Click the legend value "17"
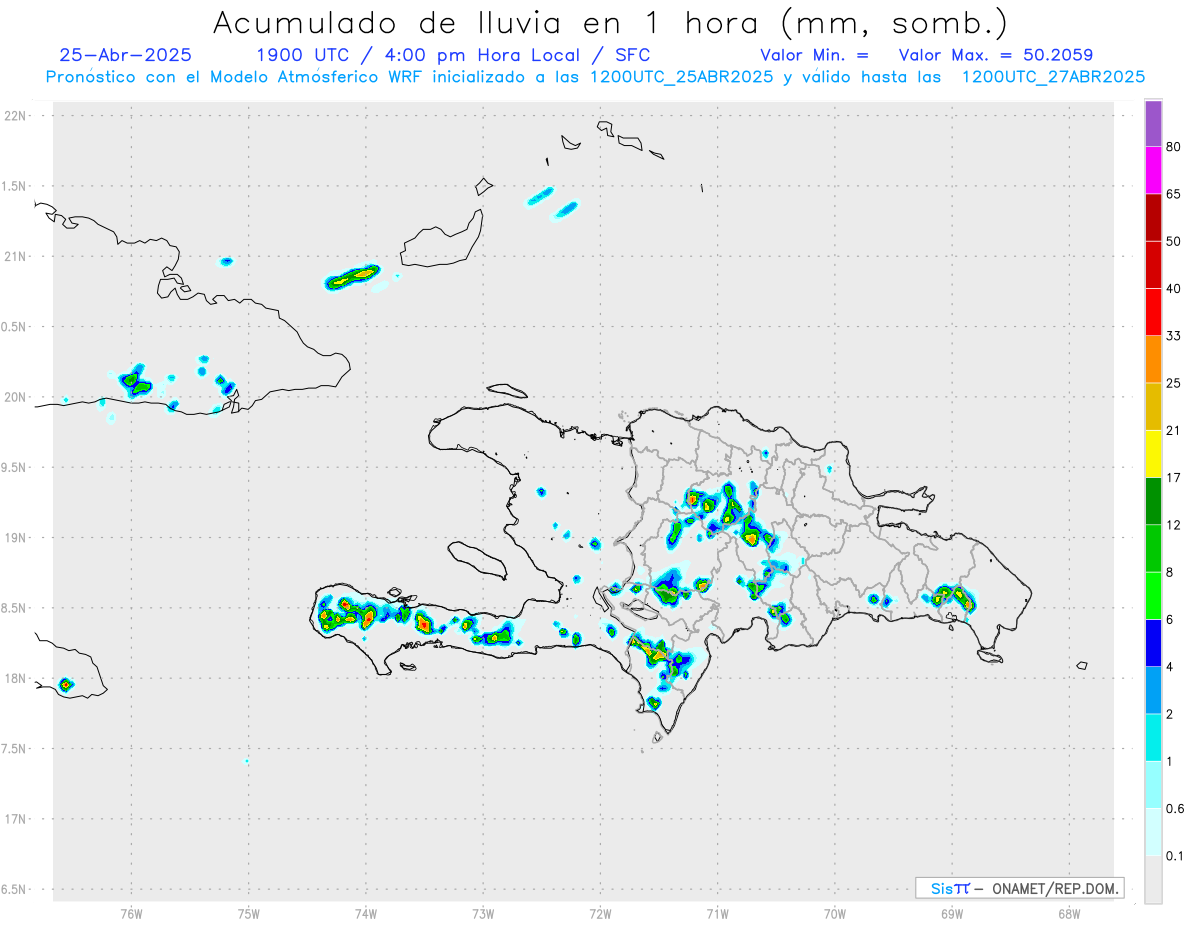This screenshot has width=1200, height=927. [1174, 478]
